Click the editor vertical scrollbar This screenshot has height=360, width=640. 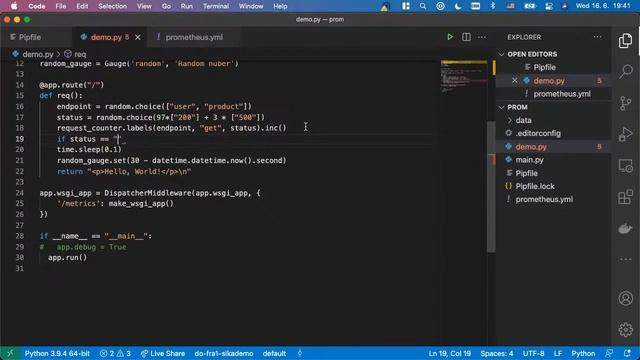coord(492,187)
